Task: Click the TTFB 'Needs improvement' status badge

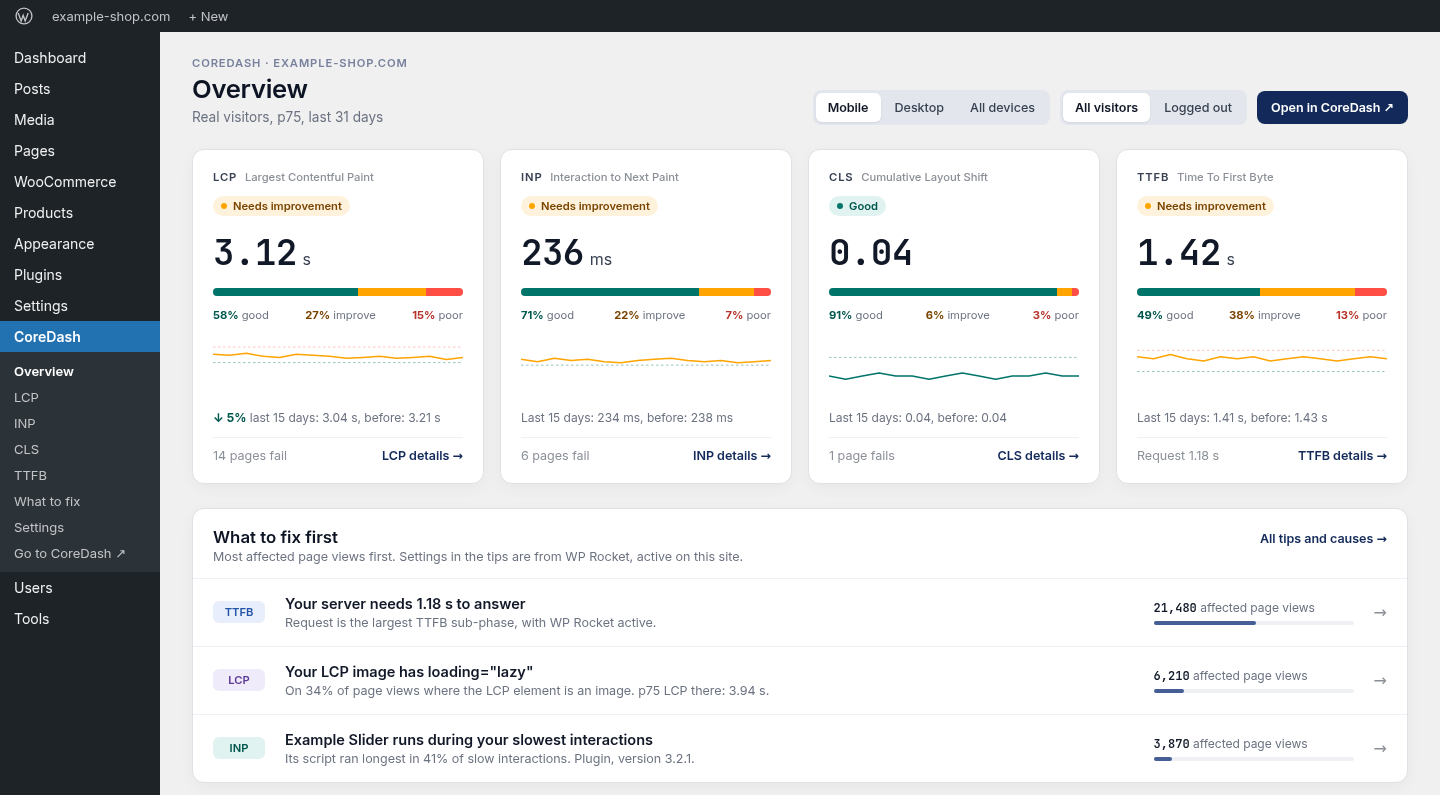Action: [1205, 206]
